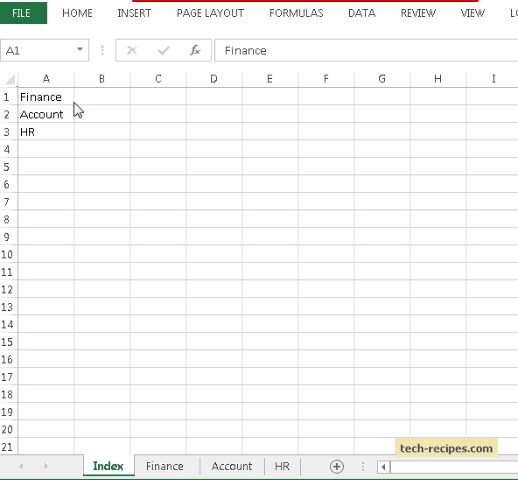Open the PAGE LAYOUT ribbon tab
This screenshot has width=518, height=480.
tap(210, 13)
